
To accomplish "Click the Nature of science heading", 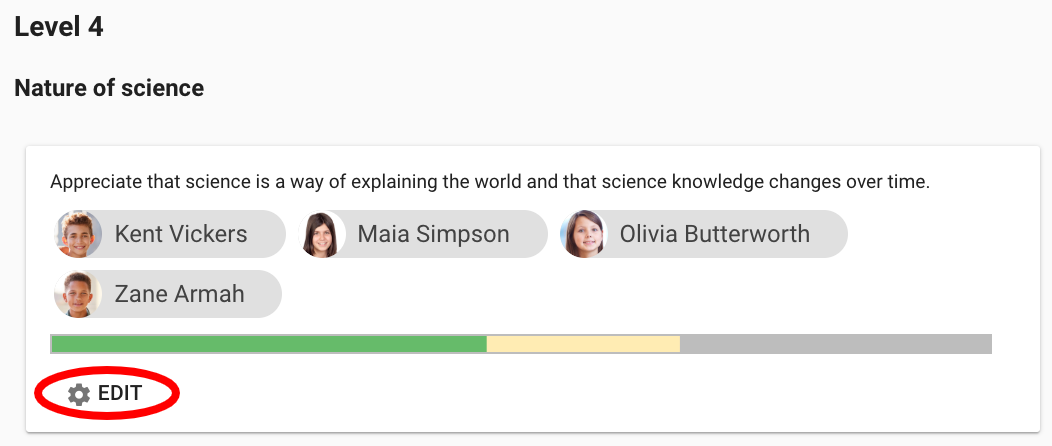I will 109,88.
